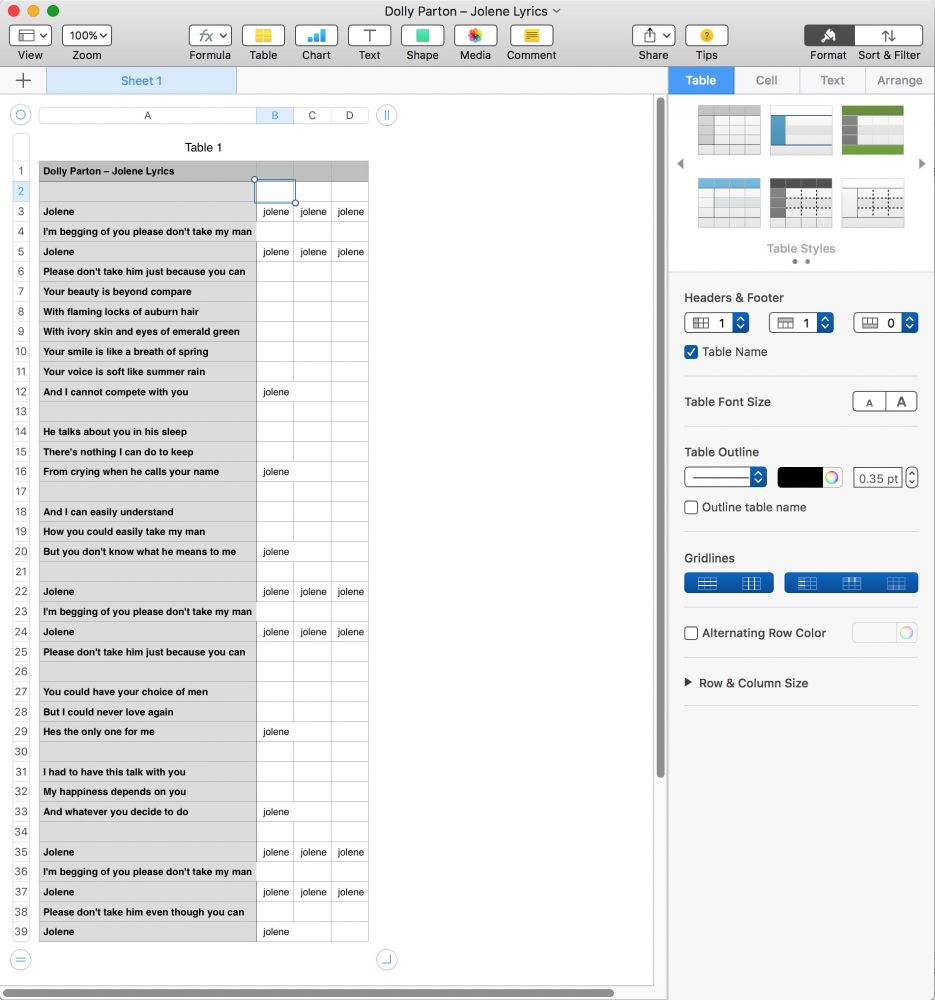
Task: Expand Row & Column Size section
Action: [688, 682]
